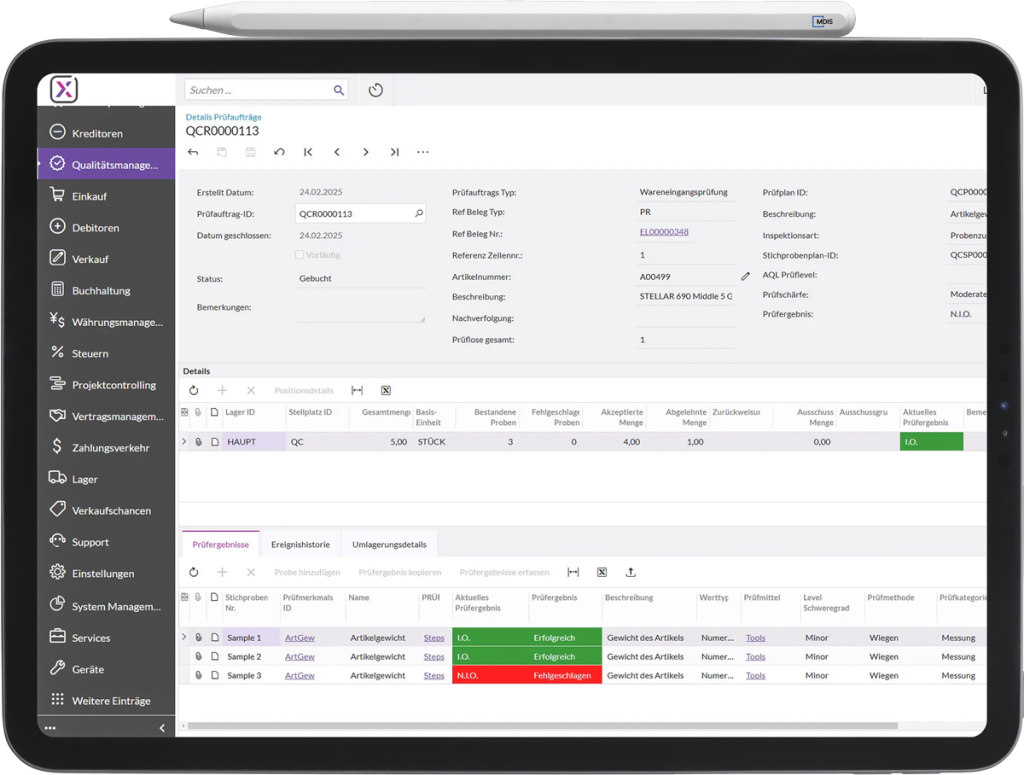The width and height of the screenshot is (1024, 775).
Task: Open the Umlagerungsdetails tab
Action: 388,545
